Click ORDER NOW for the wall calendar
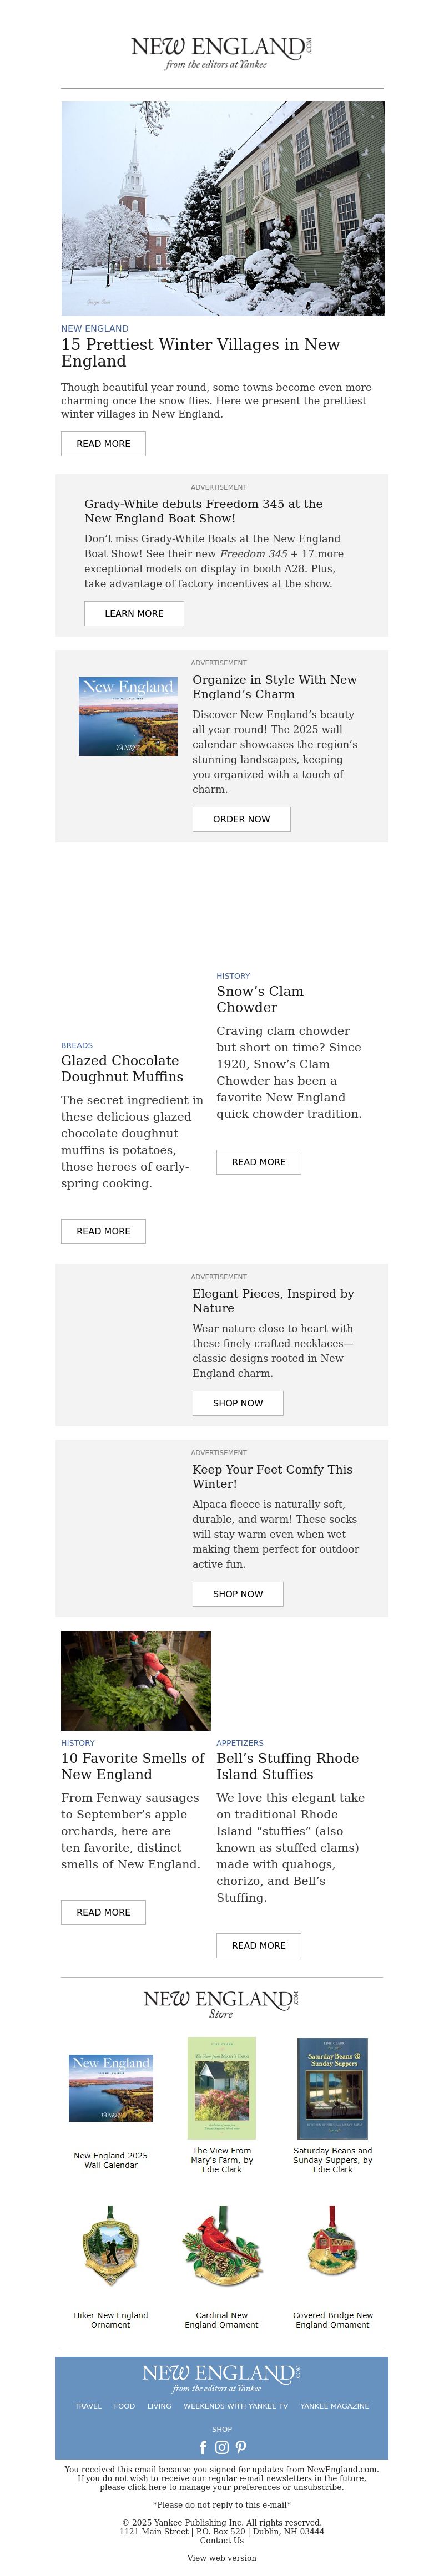The width and height of the screenshot is (444, 2576). 241,819
